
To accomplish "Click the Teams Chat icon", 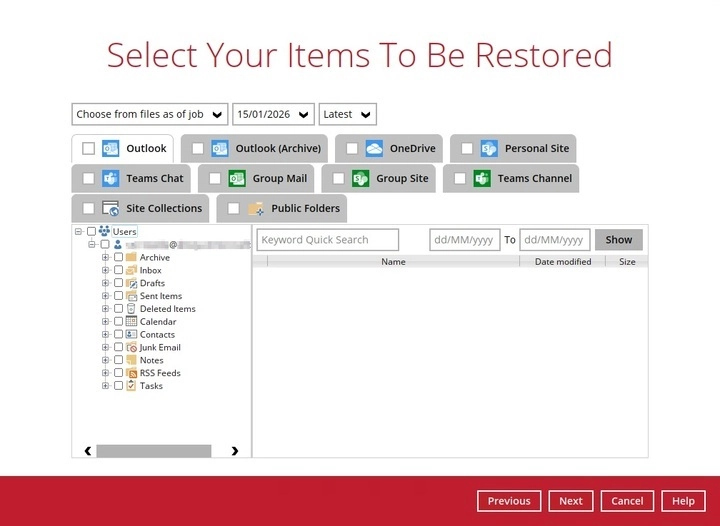I will [x=110, y=179].
